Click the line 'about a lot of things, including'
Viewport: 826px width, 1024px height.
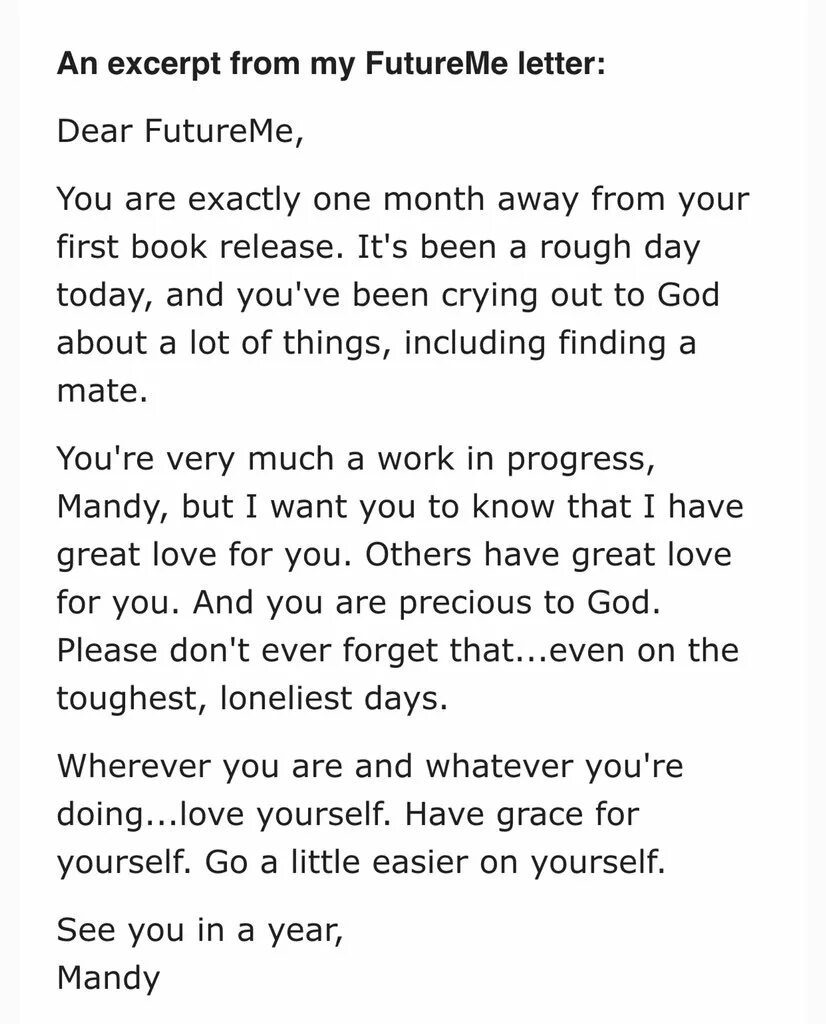[376, 344]
